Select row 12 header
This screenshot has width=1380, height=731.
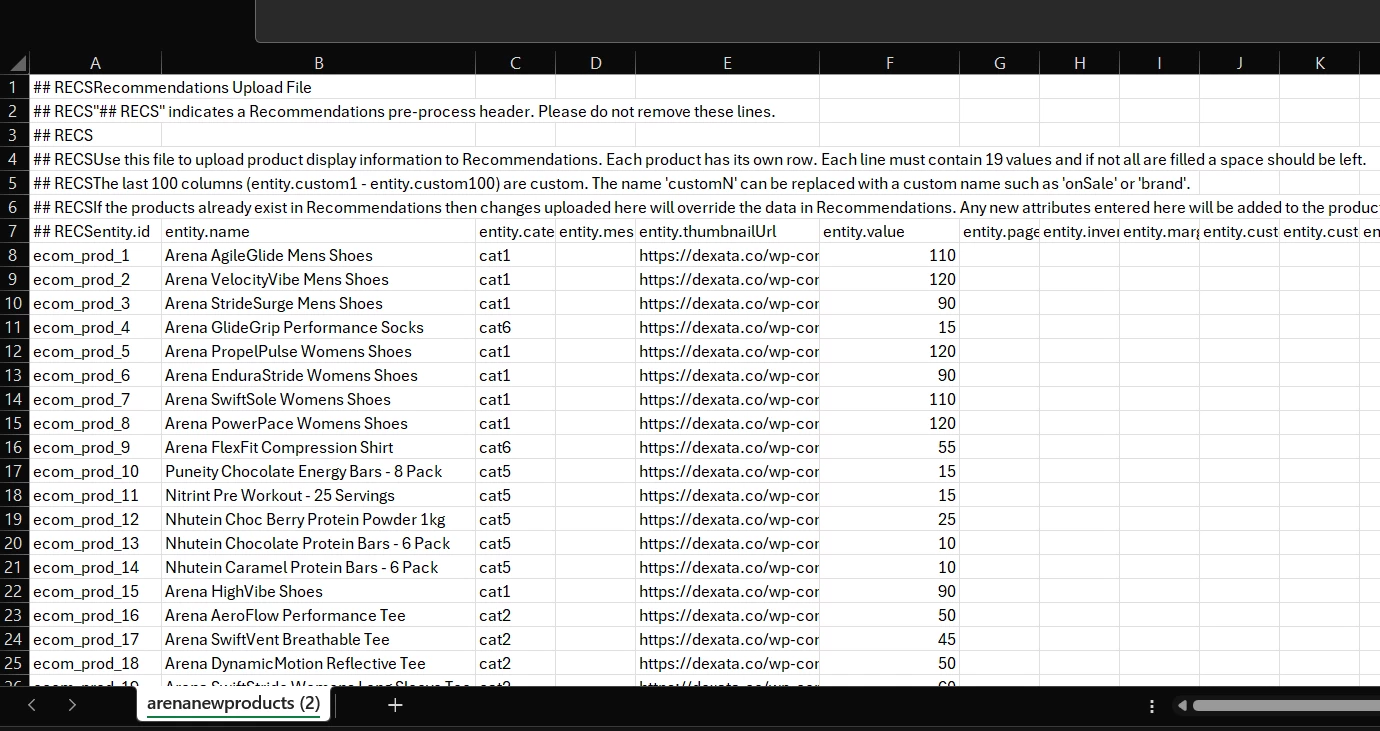[x=14, y=351]
